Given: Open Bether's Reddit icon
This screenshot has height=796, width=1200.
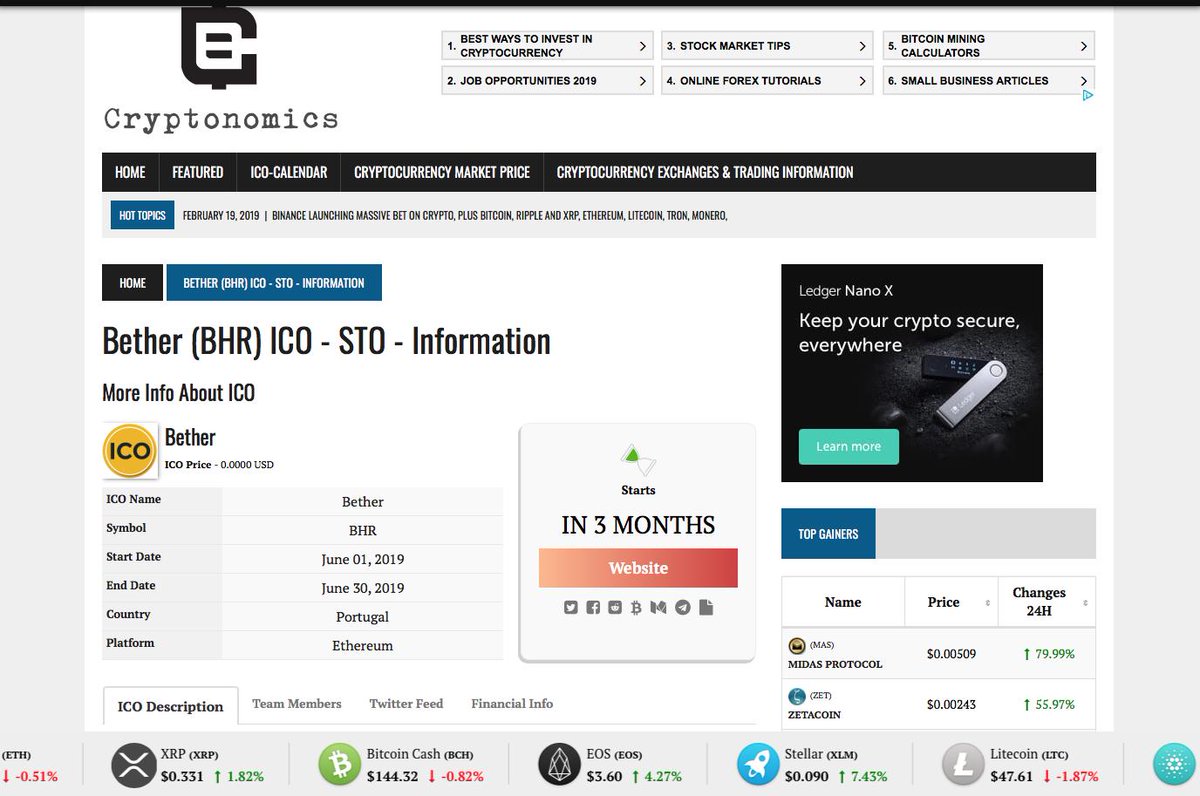Looking at the screenshot, I should tap(615, 607).
